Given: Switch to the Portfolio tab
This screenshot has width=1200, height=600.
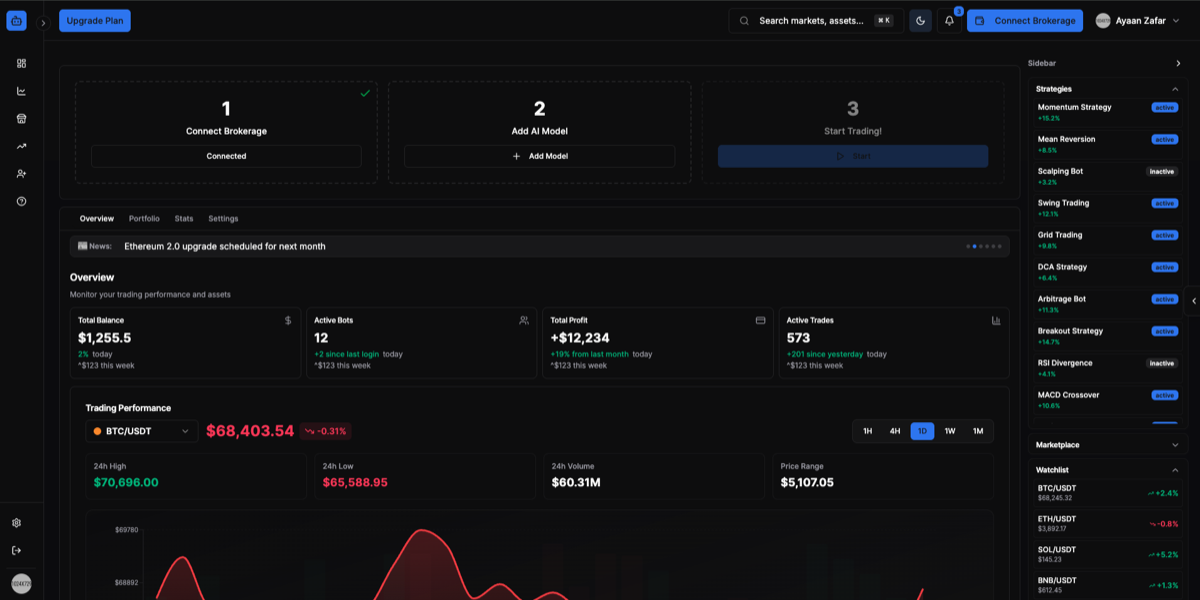Looking at the screenshot, I should (143, 218).
